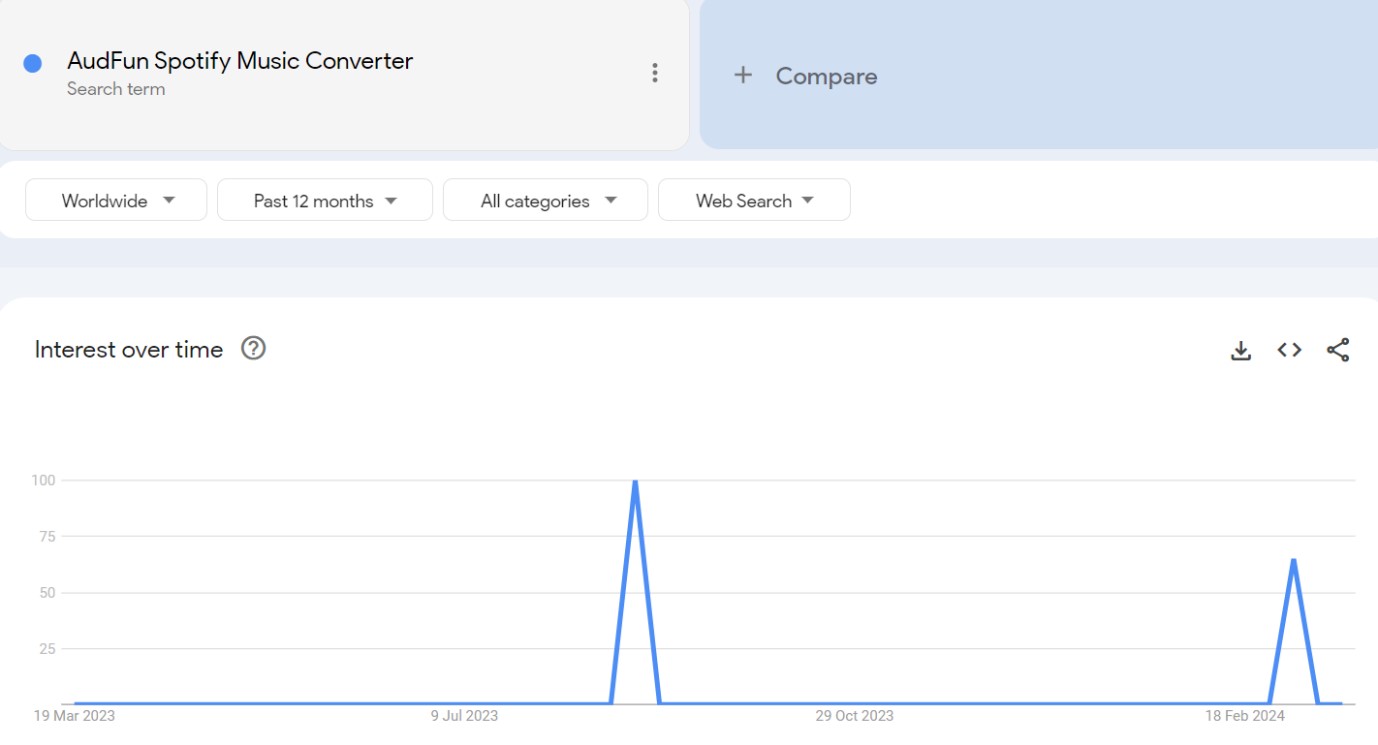The width and height of the screenshot is (1378, 745).
Task: Click the 100 peak point on the chart line
Action: (635, 481)
